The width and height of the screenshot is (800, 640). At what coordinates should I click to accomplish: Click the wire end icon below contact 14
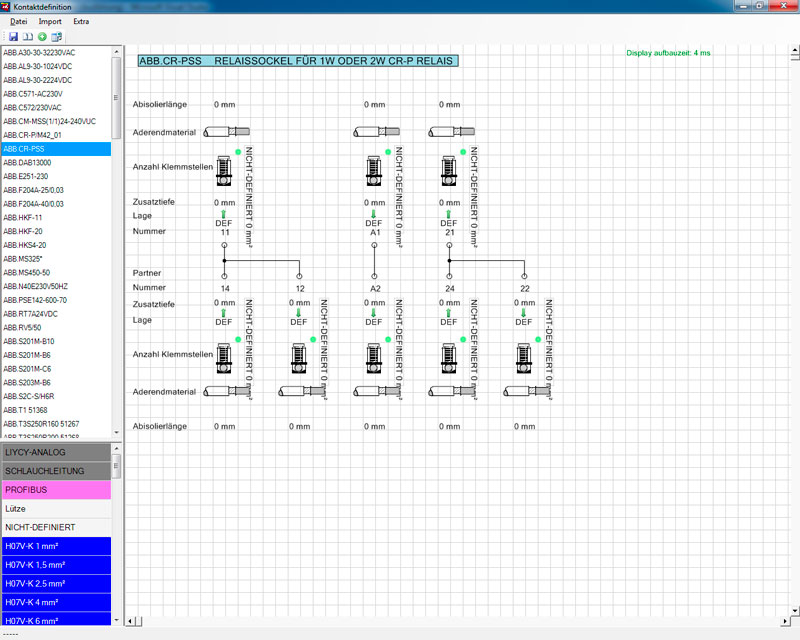coord(227,392)
